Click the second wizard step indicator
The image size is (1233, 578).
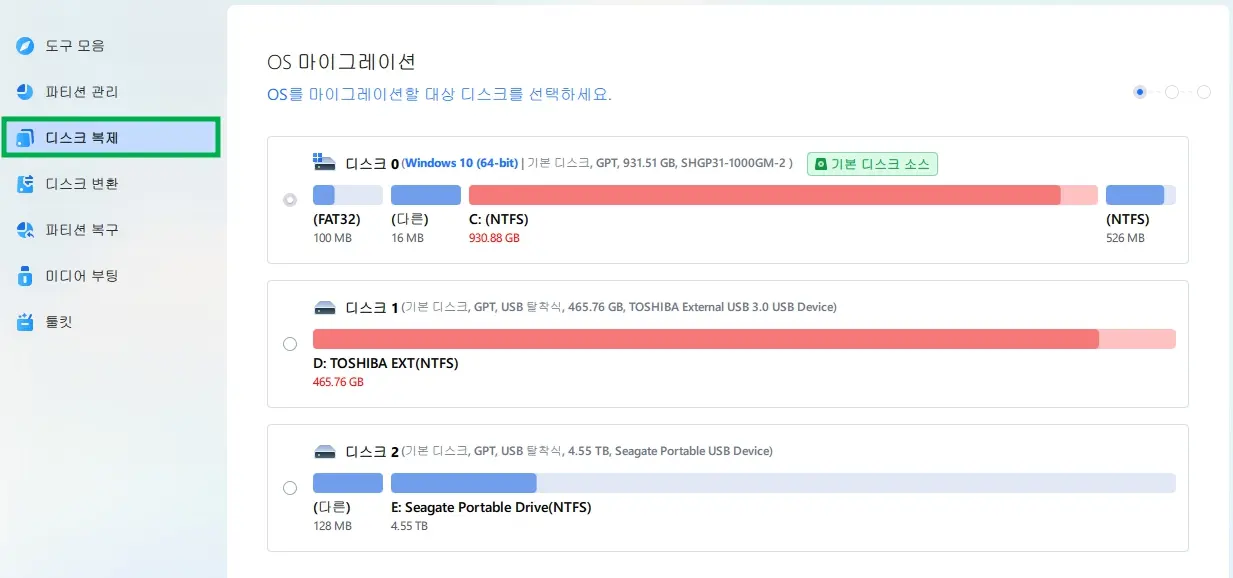(x=1171, y=91)
